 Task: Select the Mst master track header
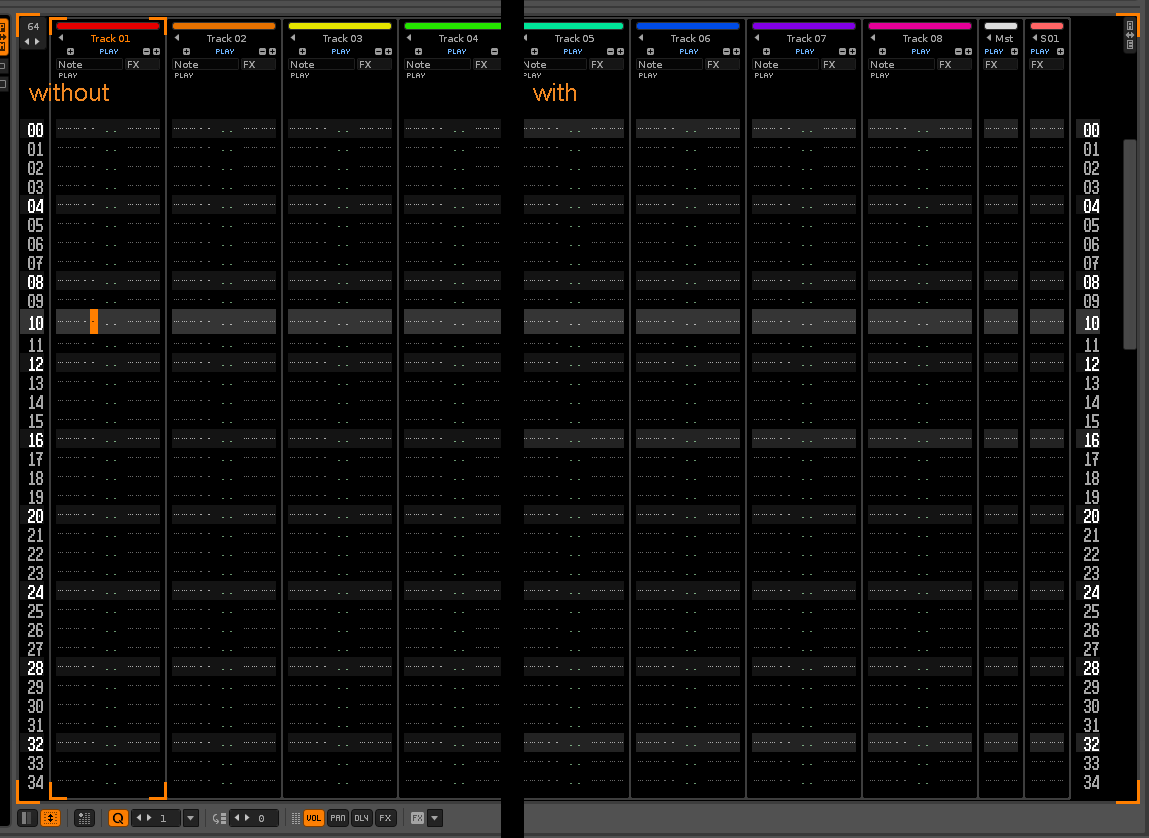(1004, 39)
